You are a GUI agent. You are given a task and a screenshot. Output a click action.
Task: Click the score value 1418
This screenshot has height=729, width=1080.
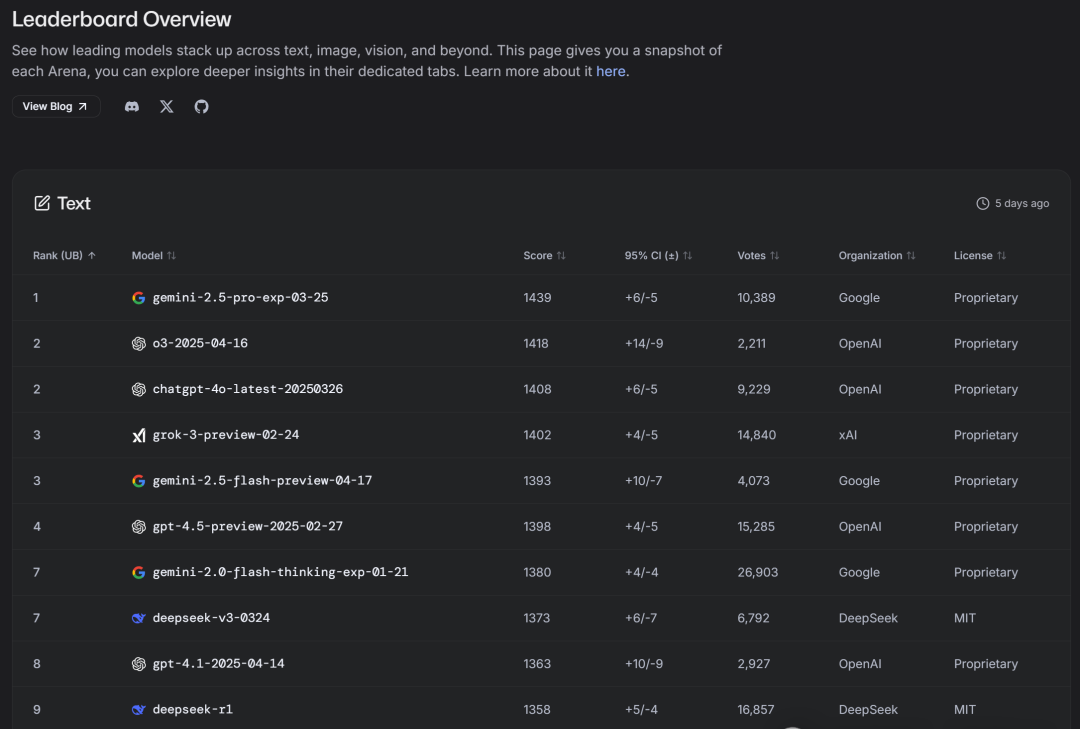536,343
